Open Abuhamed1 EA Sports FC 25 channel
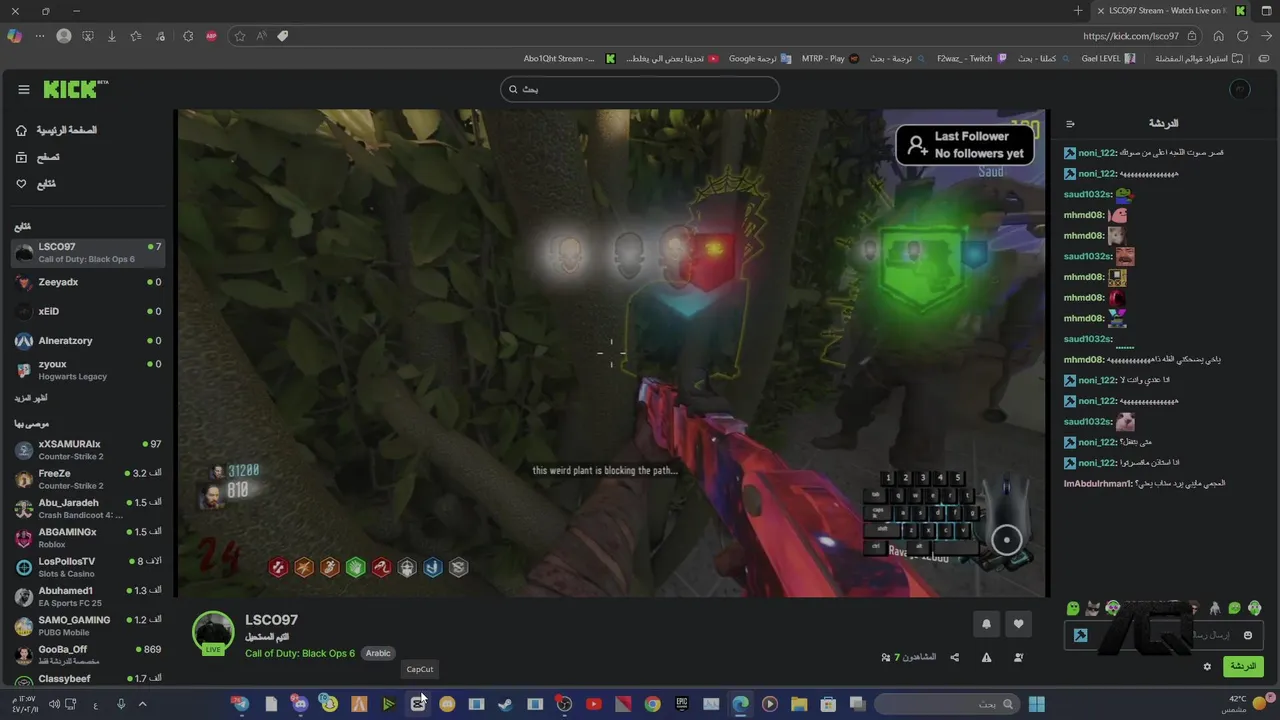The image size is (1280, 720). tap(88, 596)
